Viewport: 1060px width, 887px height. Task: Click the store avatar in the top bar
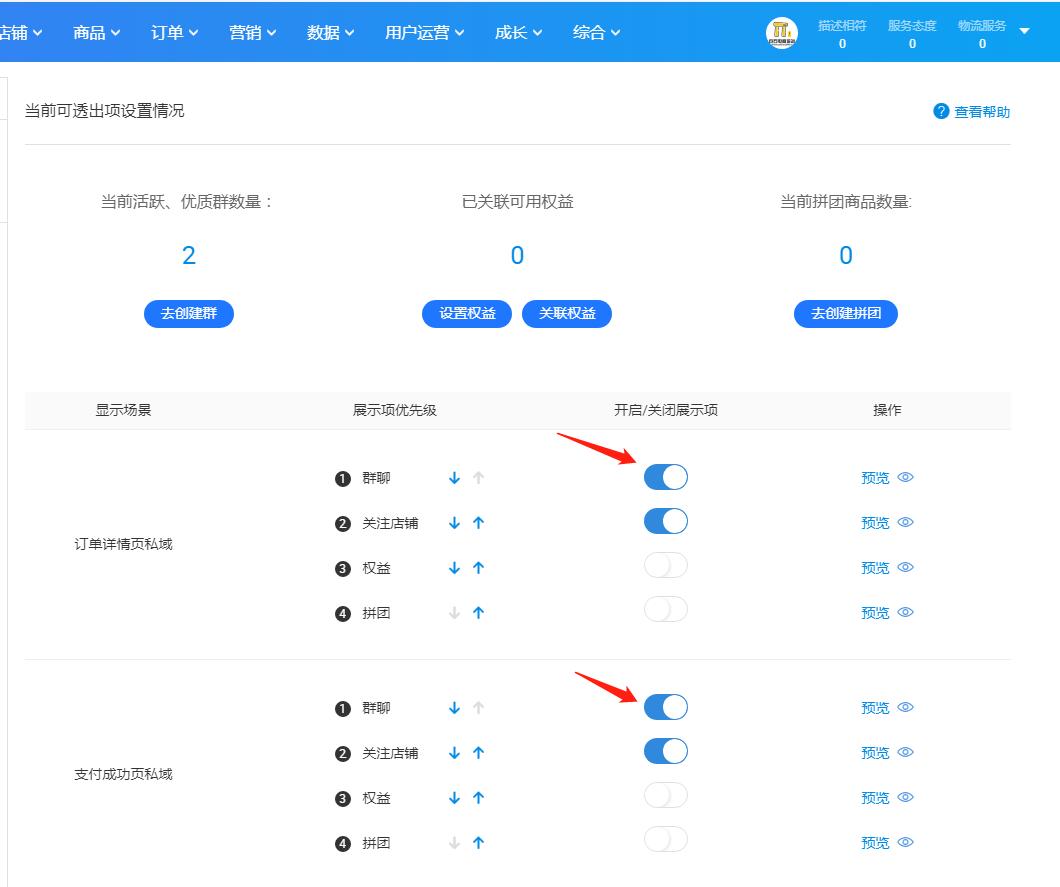coord(781,31)
